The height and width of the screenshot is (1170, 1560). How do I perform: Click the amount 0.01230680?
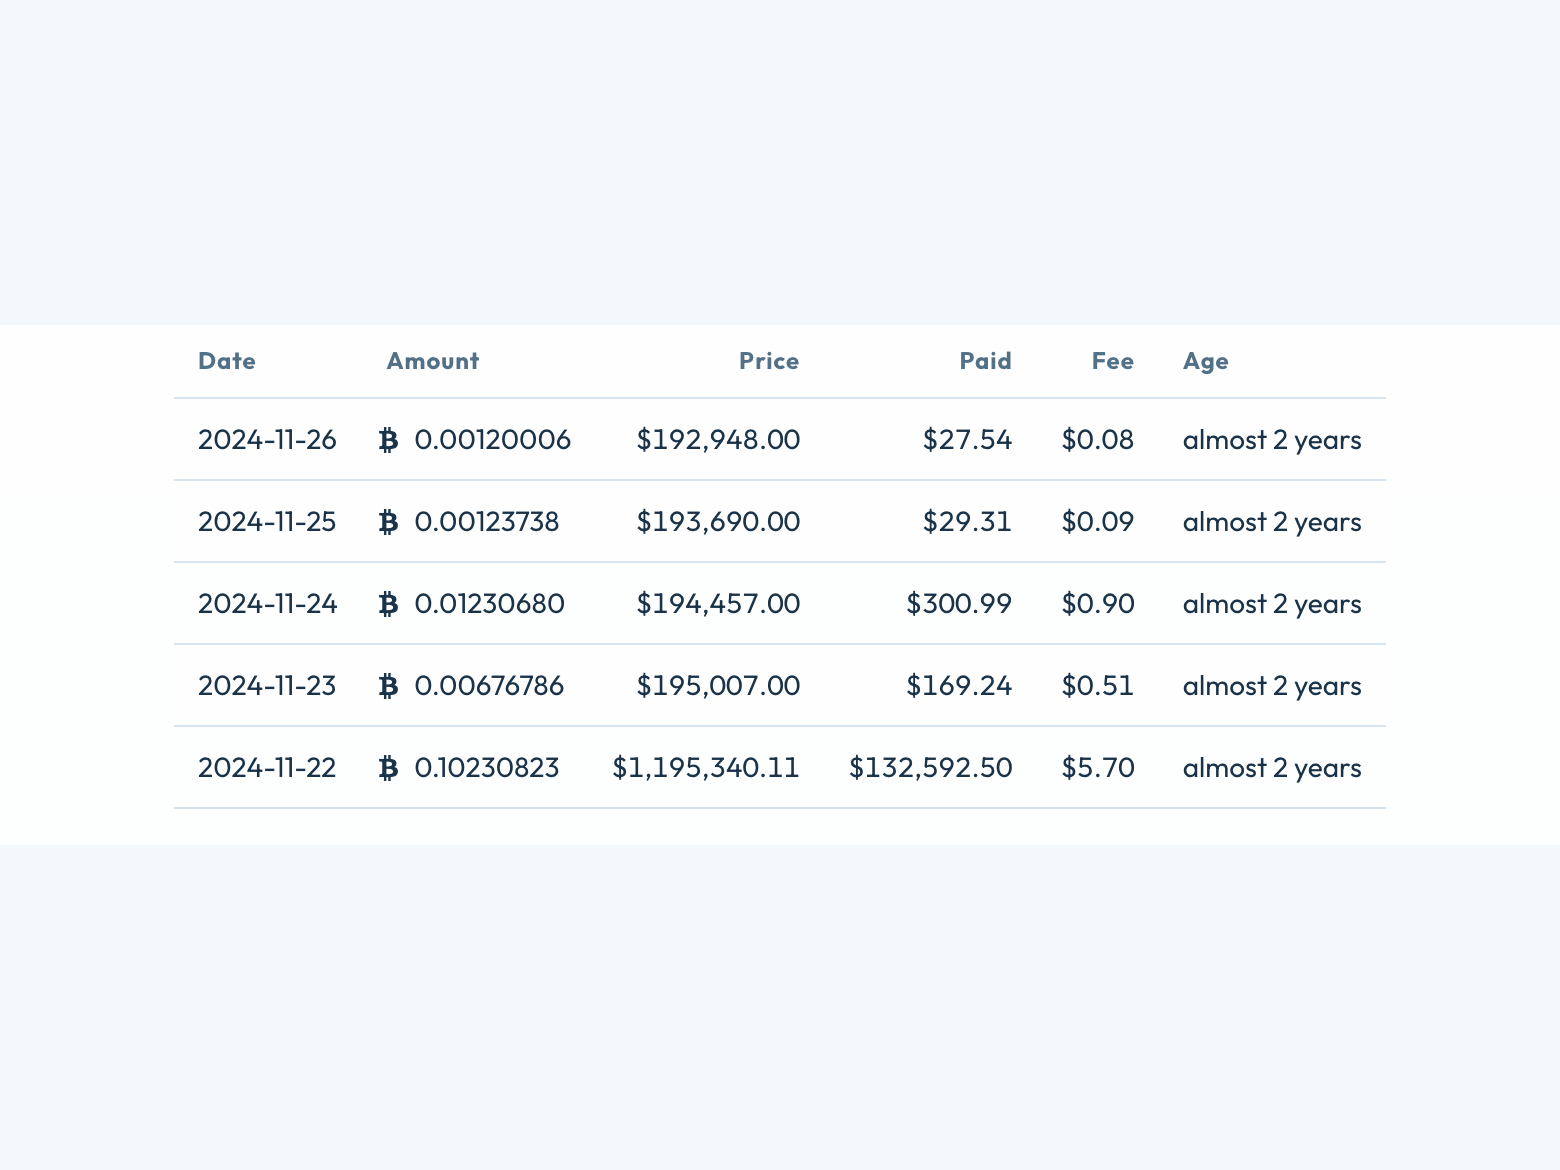(x=490, y=604)
